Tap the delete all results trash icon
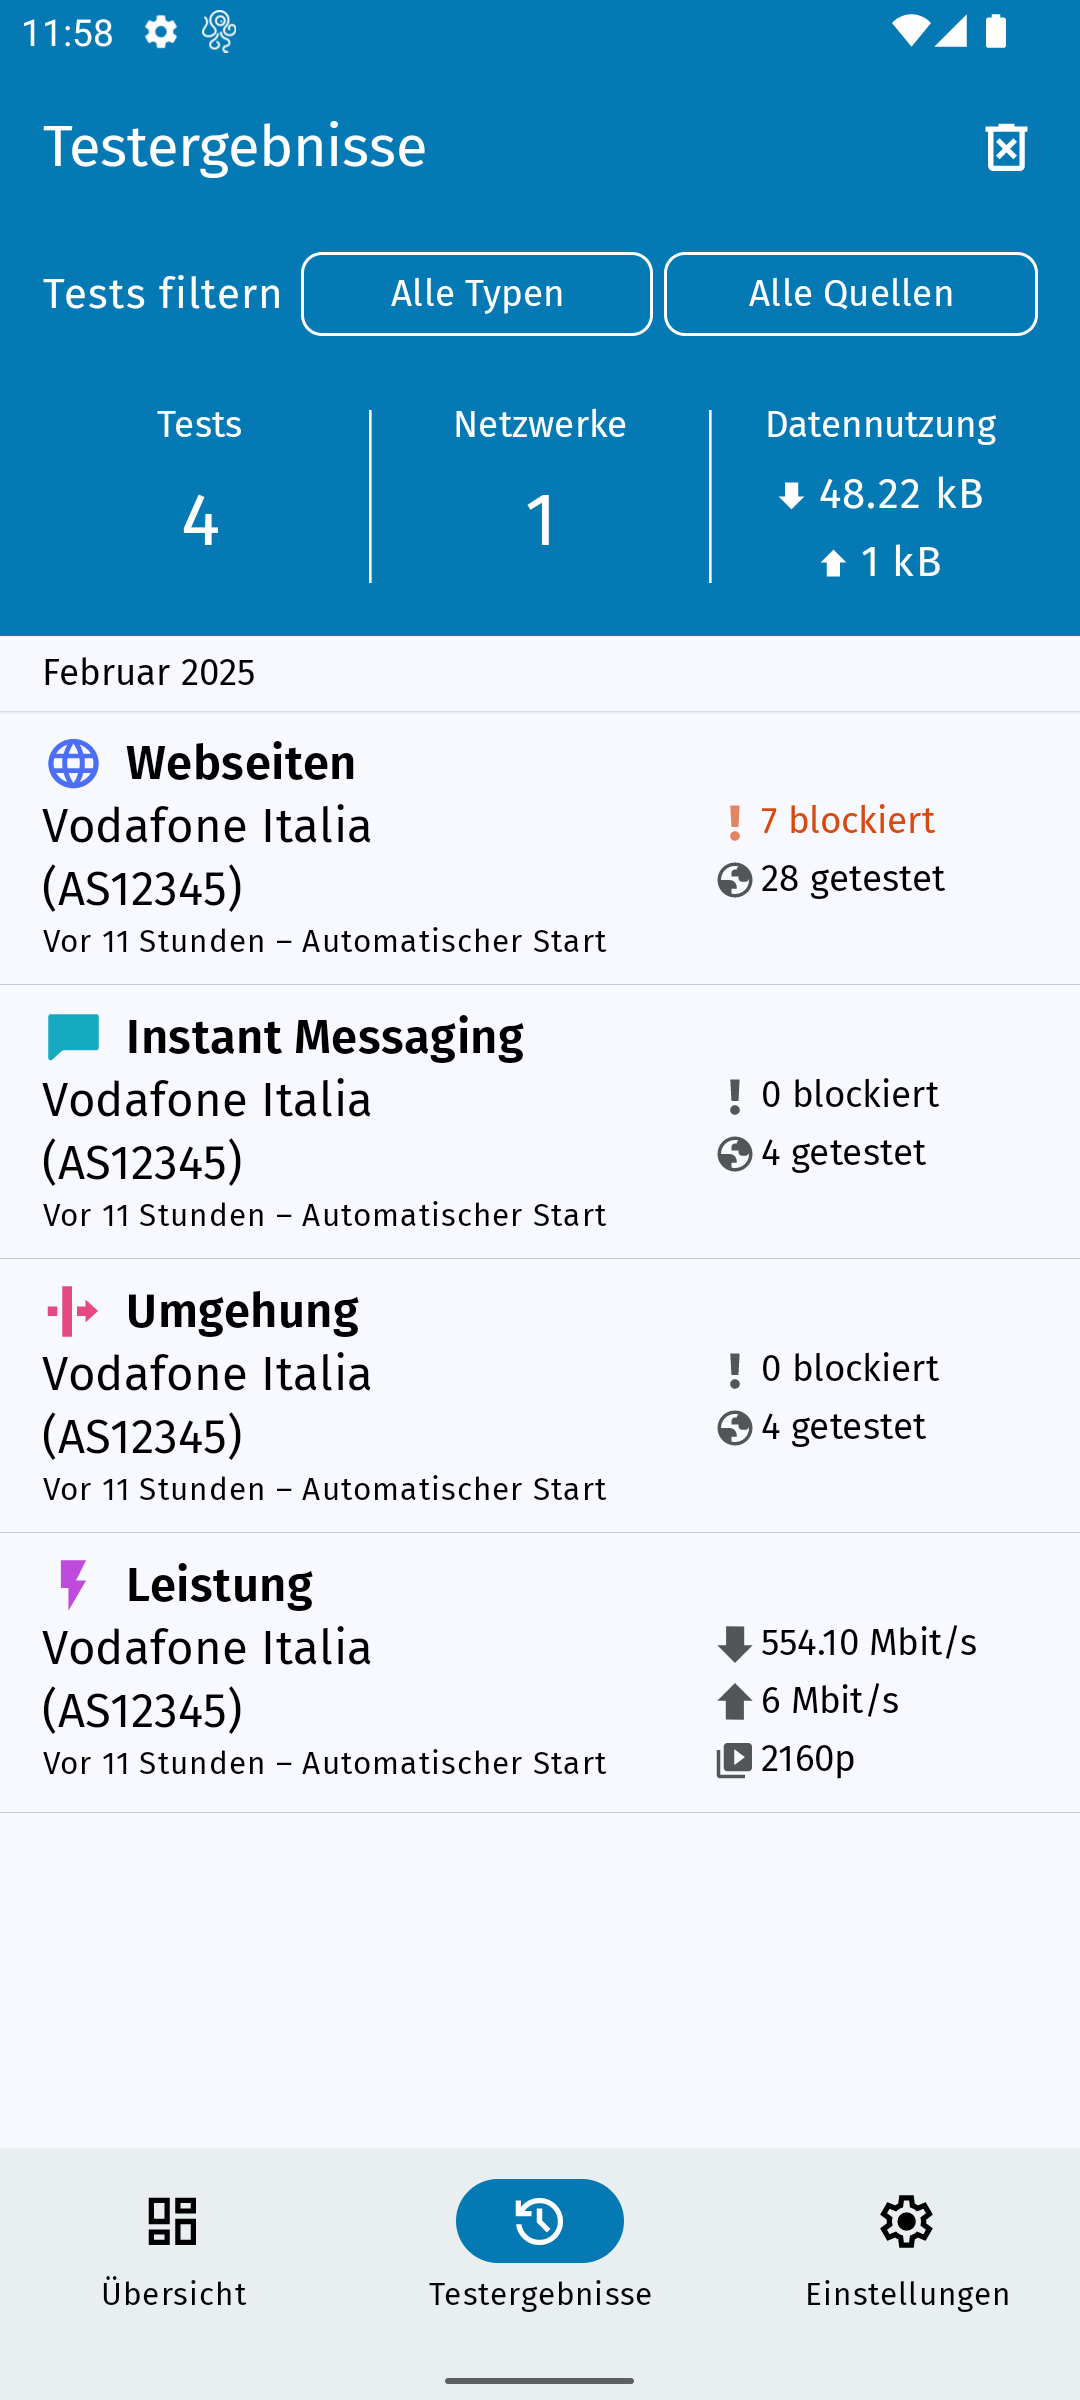1080x2400 pixels. tap(1006, 148)
